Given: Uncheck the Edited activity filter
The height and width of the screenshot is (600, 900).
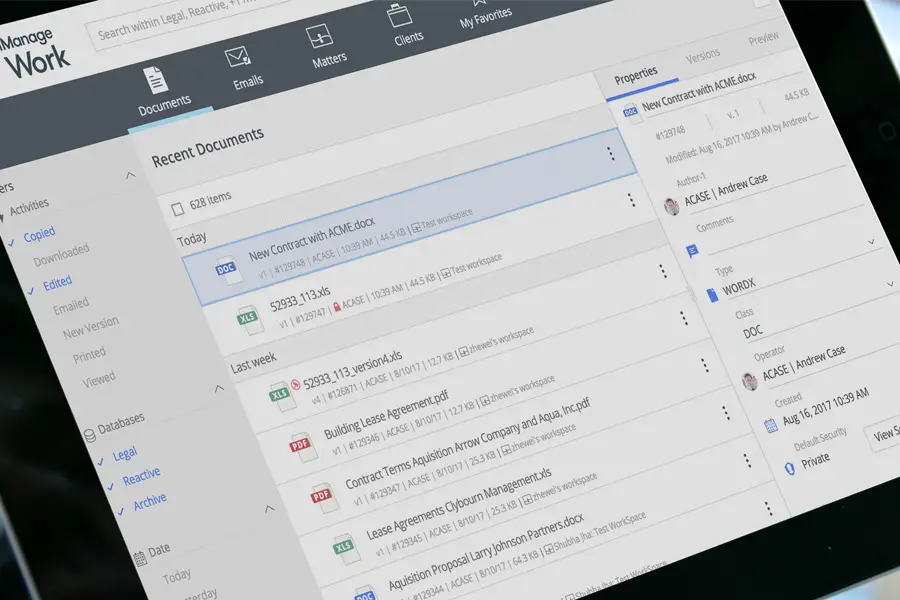Looking at the screenshot, I should 57,284.
